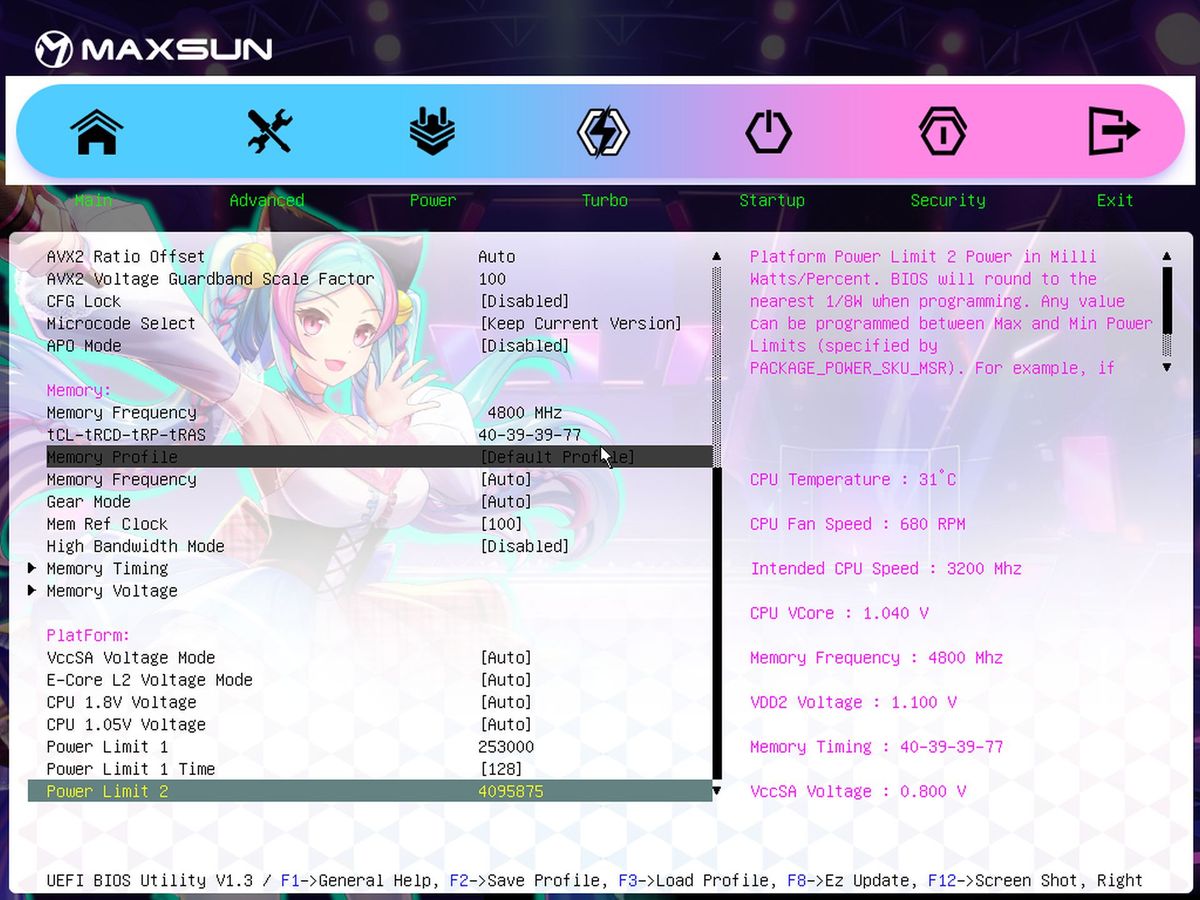The image size is (1200, 900).
Task: Go to the Security tab label
Action: [x=948, y=200]
